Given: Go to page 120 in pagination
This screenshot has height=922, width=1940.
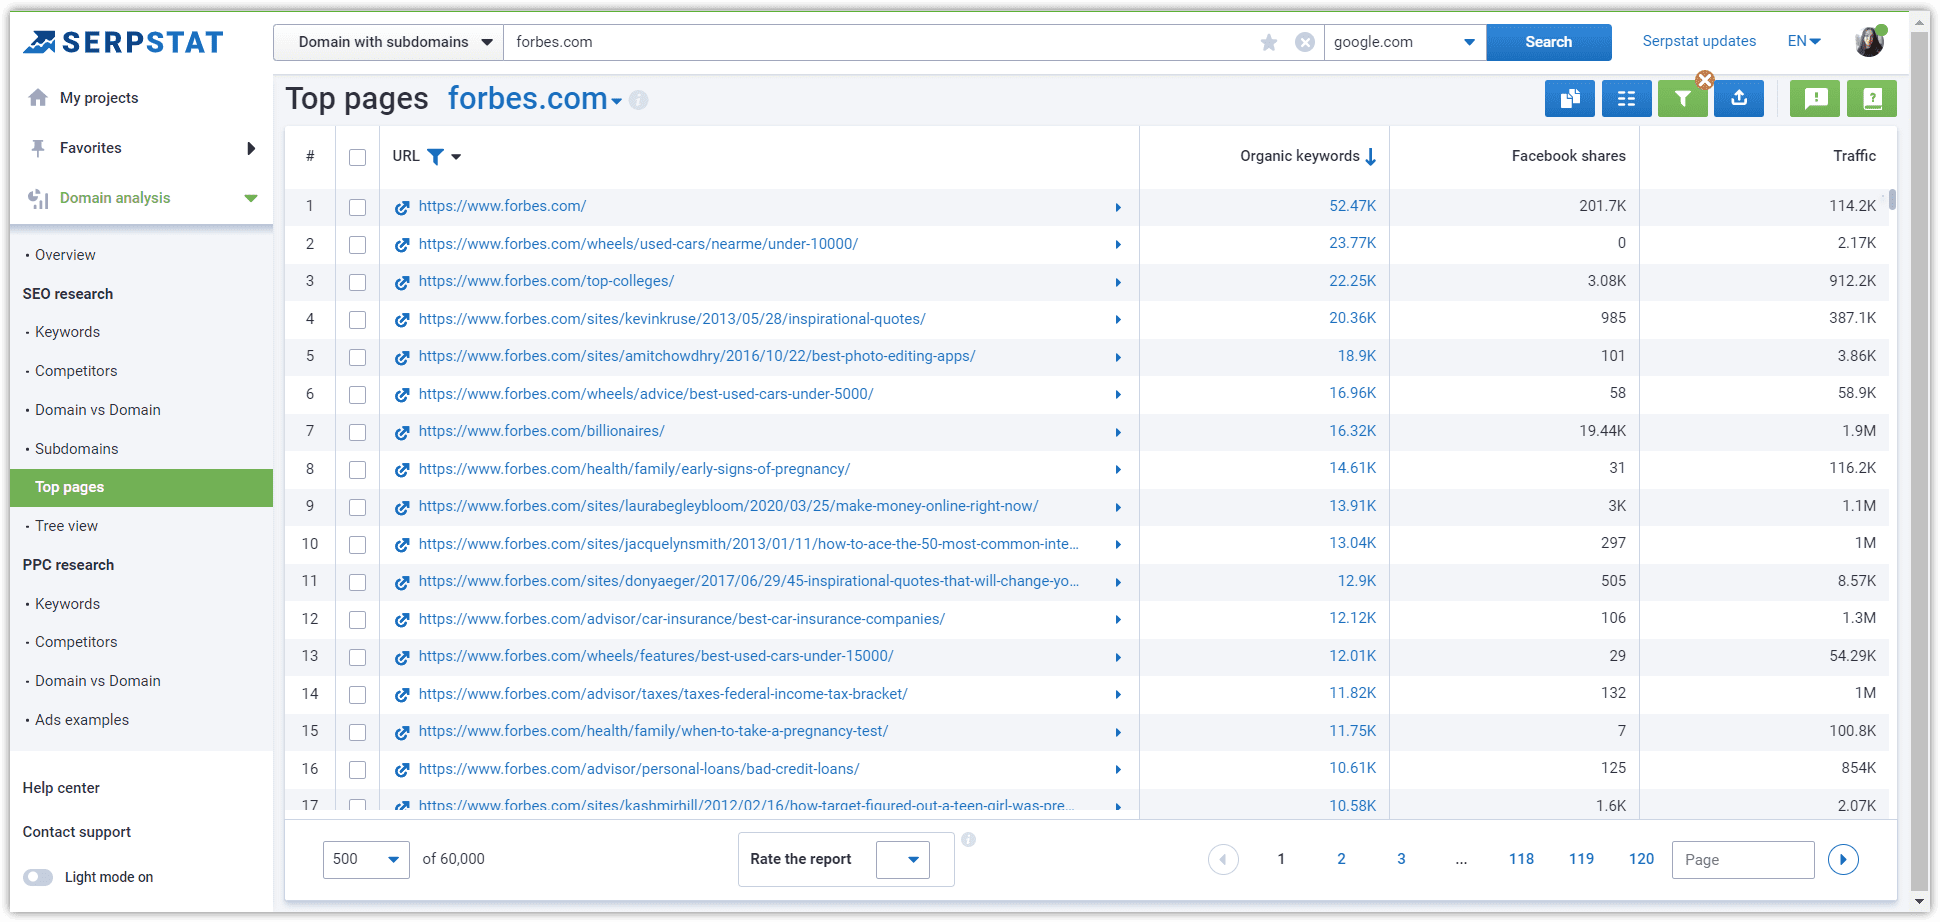Looking at the screenshot, I should (1641, 859).
